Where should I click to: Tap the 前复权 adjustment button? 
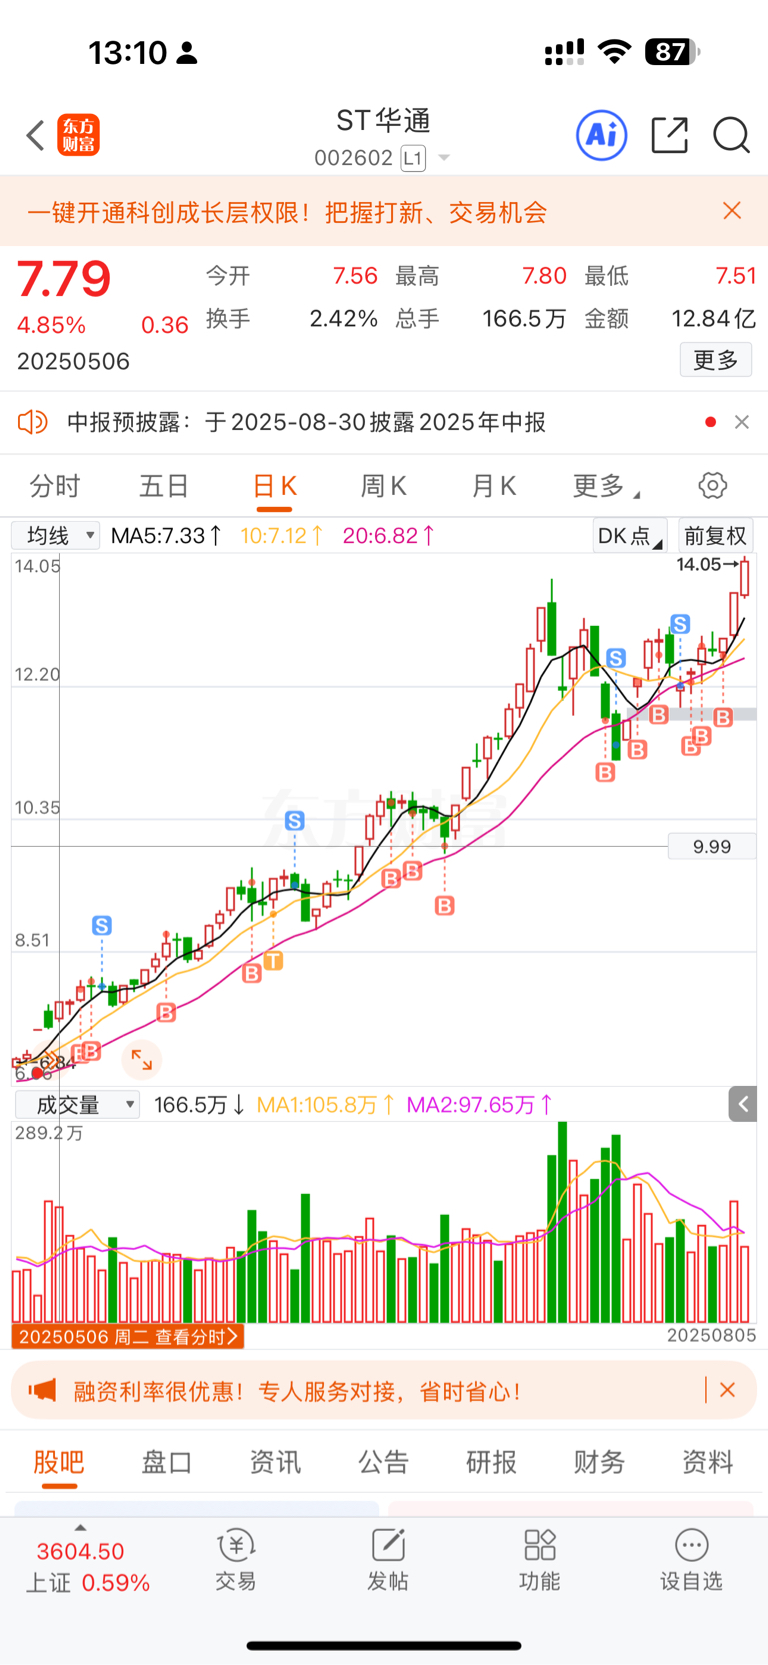(716, 536)
